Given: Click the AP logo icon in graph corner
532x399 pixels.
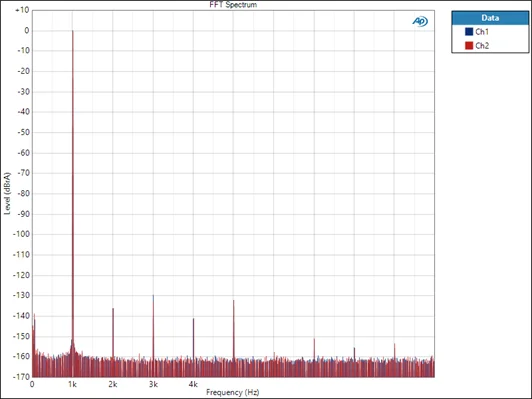Looking at the screenshot, I should pos(420,21).
